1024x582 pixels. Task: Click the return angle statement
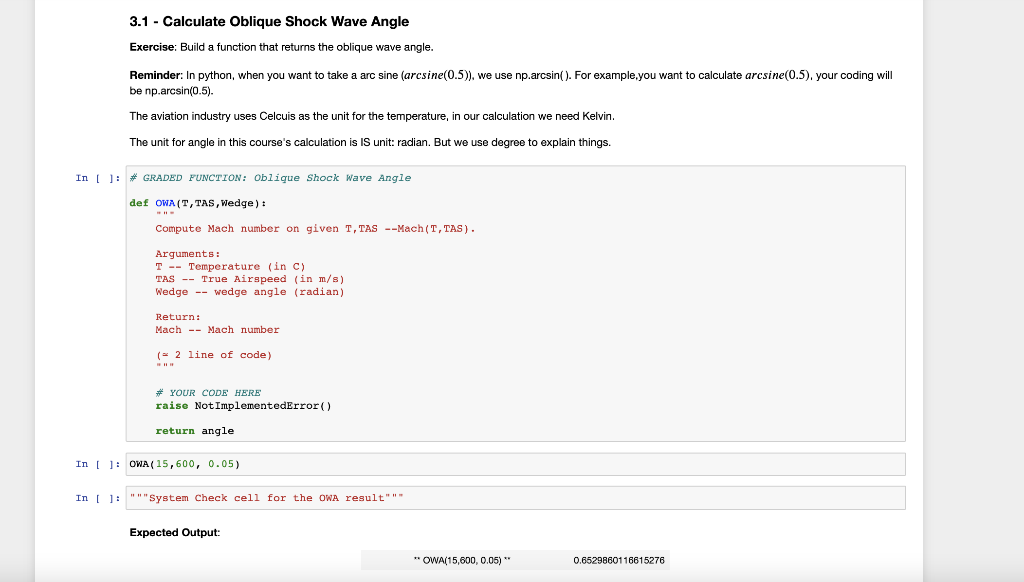(194, 430)
